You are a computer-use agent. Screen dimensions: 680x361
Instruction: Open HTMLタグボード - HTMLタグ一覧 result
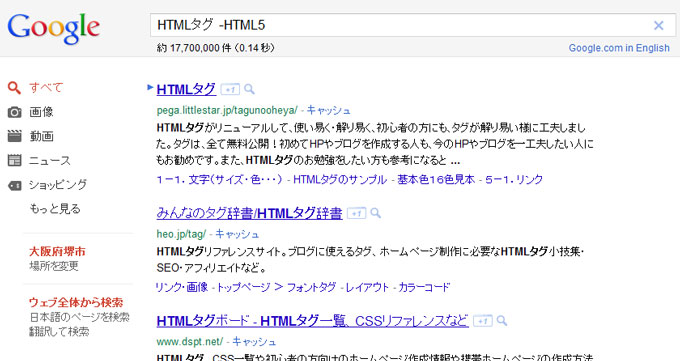click(312, 321)
